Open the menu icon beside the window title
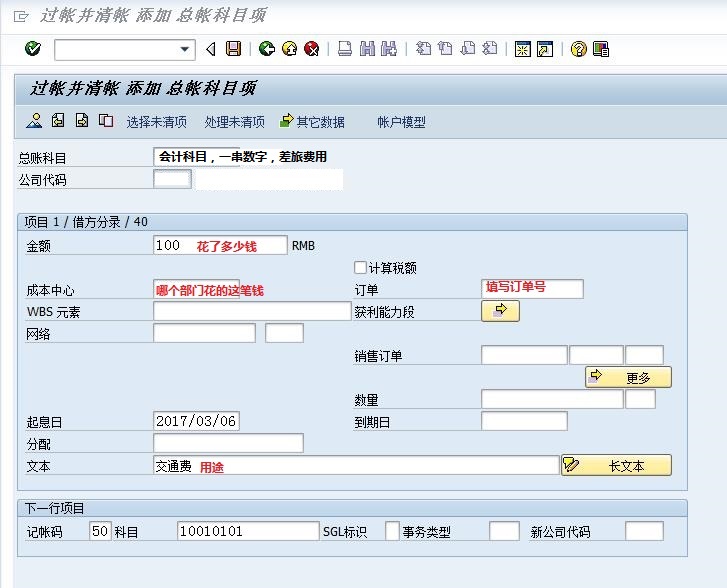This screenshot has width=727, height=588. pos(21,17)
